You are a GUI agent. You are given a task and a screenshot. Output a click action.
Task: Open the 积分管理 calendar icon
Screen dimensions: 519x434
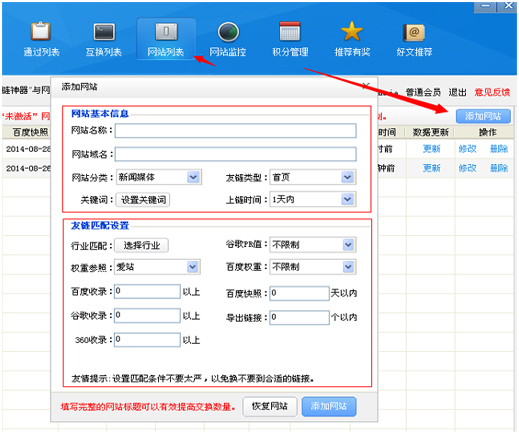(x=290, y=32)
